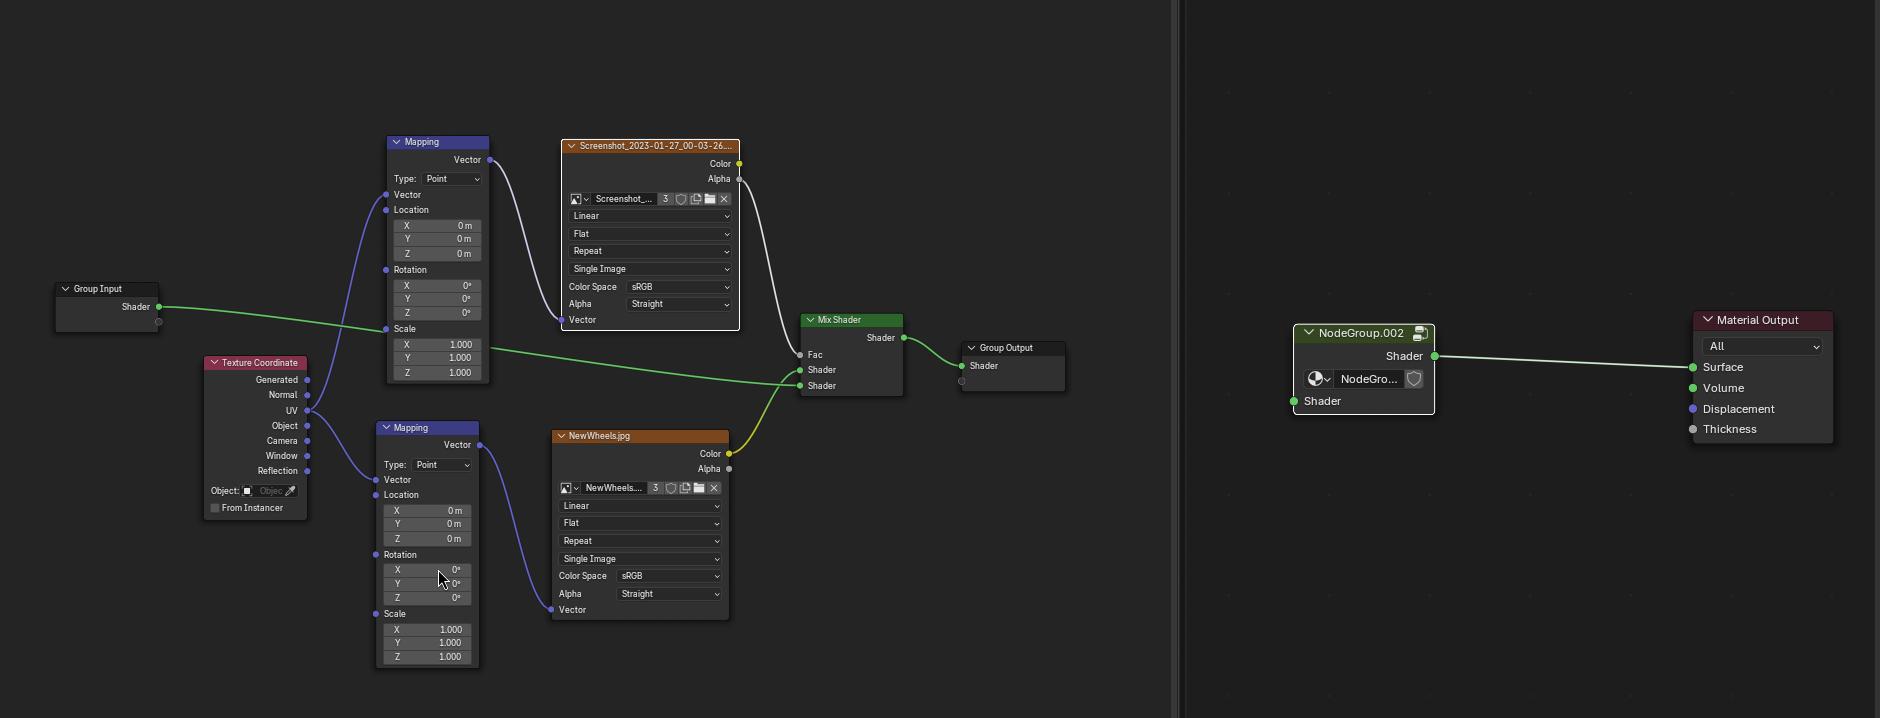Enable From Instancer checkbox
1880x718 pixels.
(x=215, y=508)
